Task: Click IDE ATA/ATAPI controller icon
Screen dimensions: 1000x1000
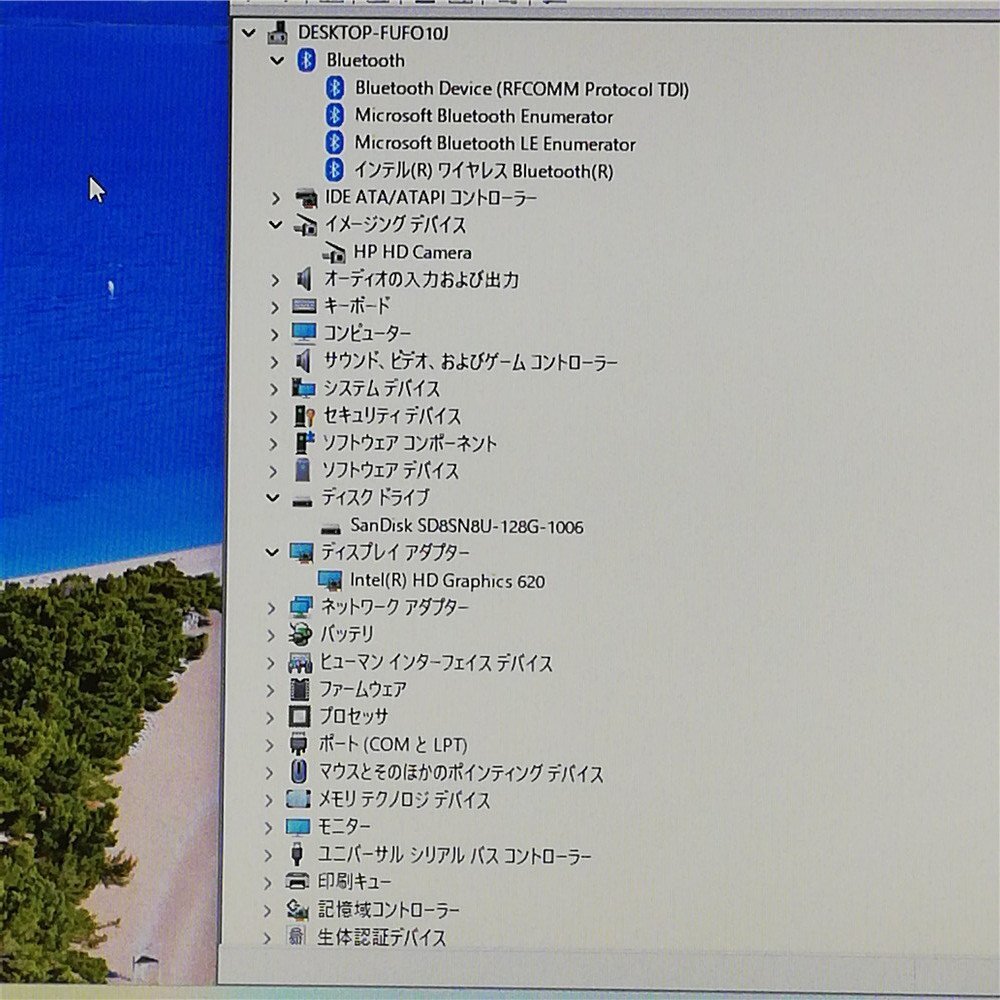Action: click(x=306, y=198)
